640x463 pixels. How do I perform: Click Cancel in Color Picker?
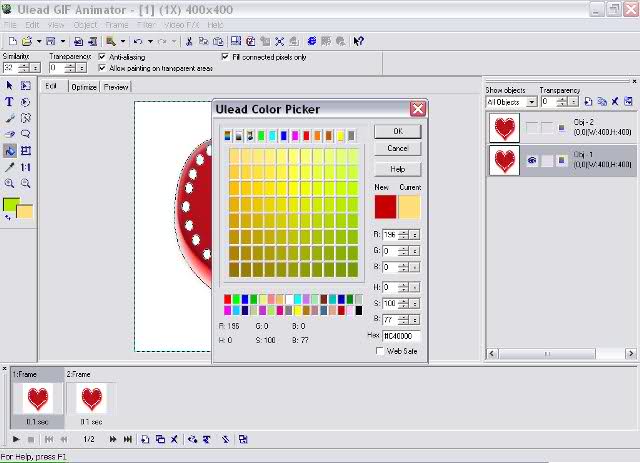tap(398, 148)
